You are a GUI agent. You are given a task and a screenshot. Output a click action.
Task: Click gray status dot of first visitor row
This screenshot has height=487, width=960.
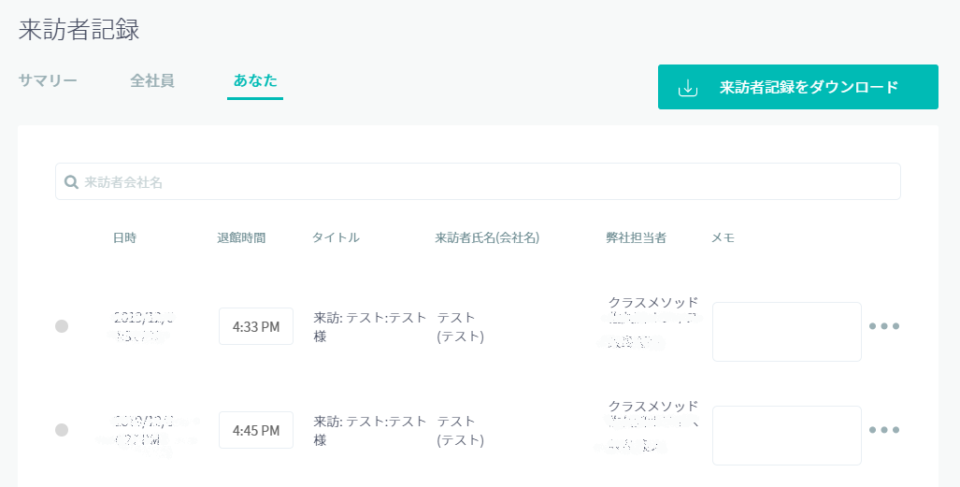[x=62, y=326]
